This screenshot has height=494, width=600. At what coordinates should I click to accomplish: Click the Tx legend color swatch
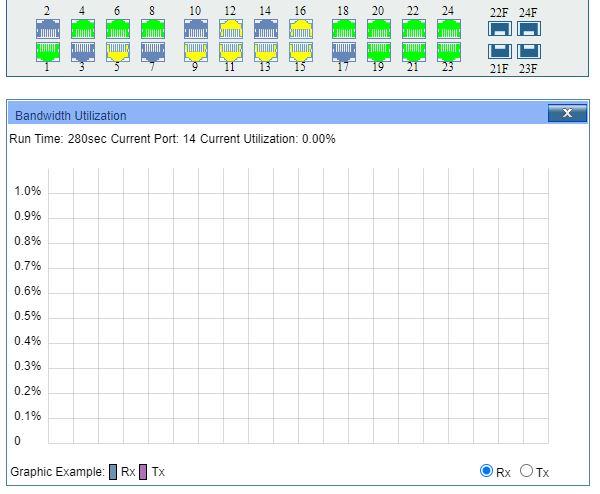click(x=143, y=472)
